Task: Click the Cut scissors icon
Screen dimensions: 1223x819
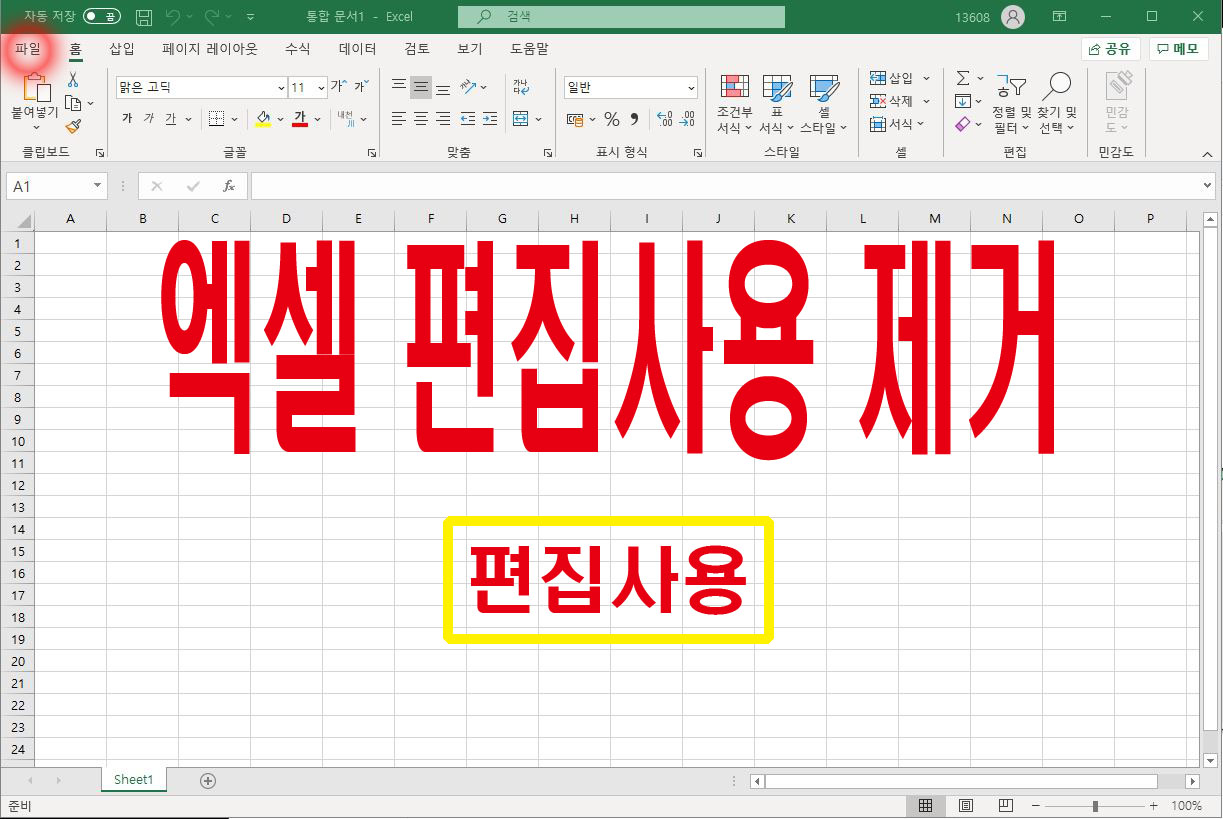Action: point(73,80)
